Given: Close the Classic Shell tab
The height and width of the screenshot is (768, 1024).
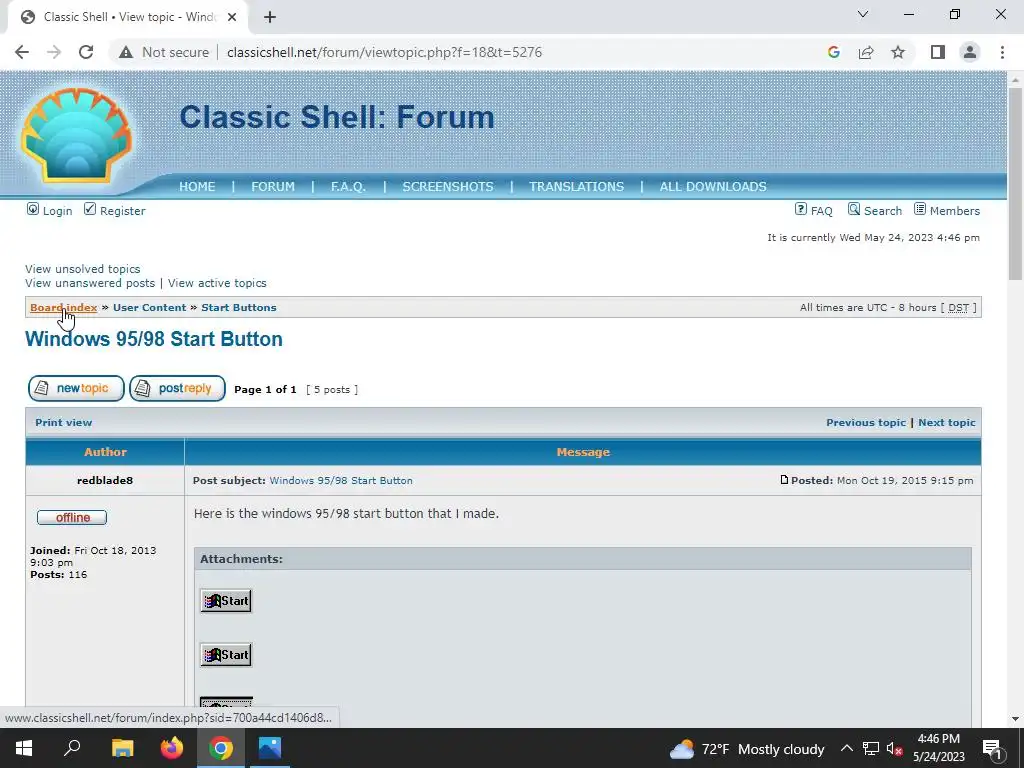Looking at the screenshot, I should pyautogui.click(x=232, y=17).
